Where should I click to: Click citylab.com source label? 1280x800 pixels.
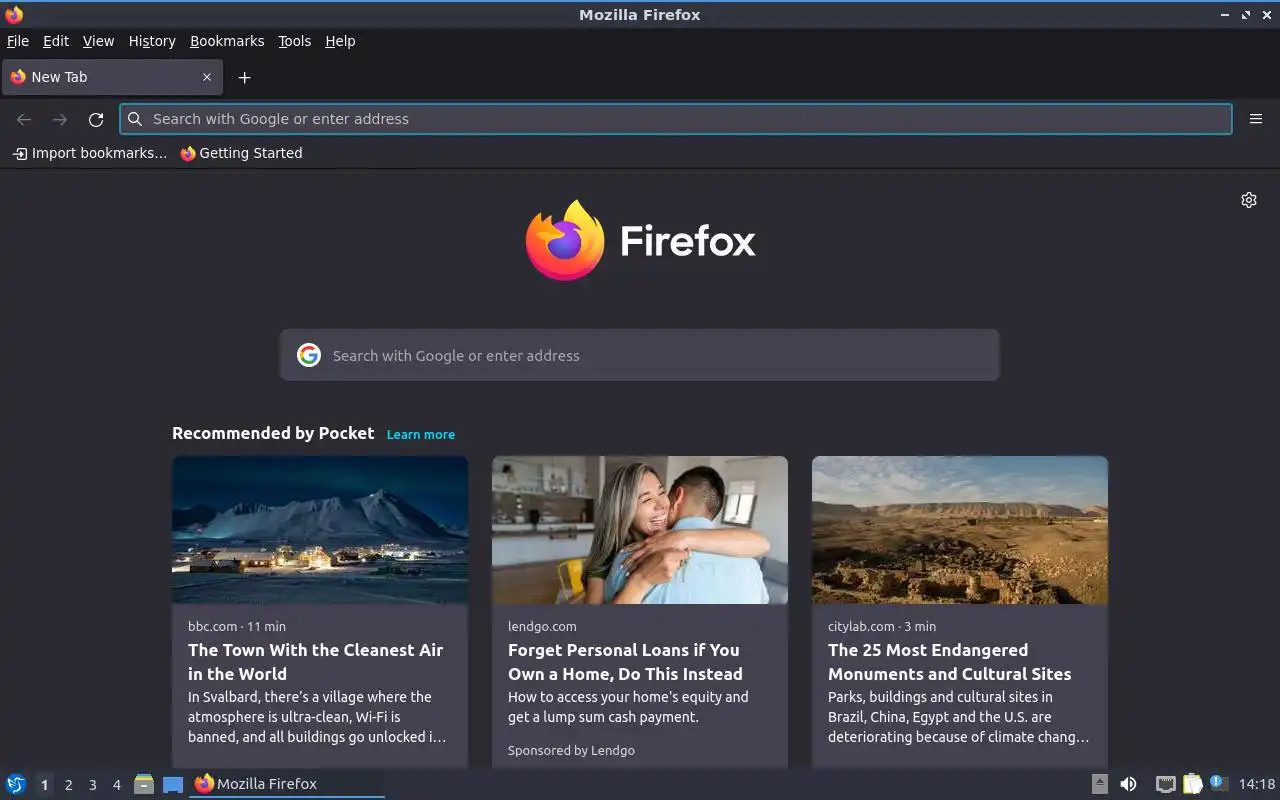click(x=861, y=626)
